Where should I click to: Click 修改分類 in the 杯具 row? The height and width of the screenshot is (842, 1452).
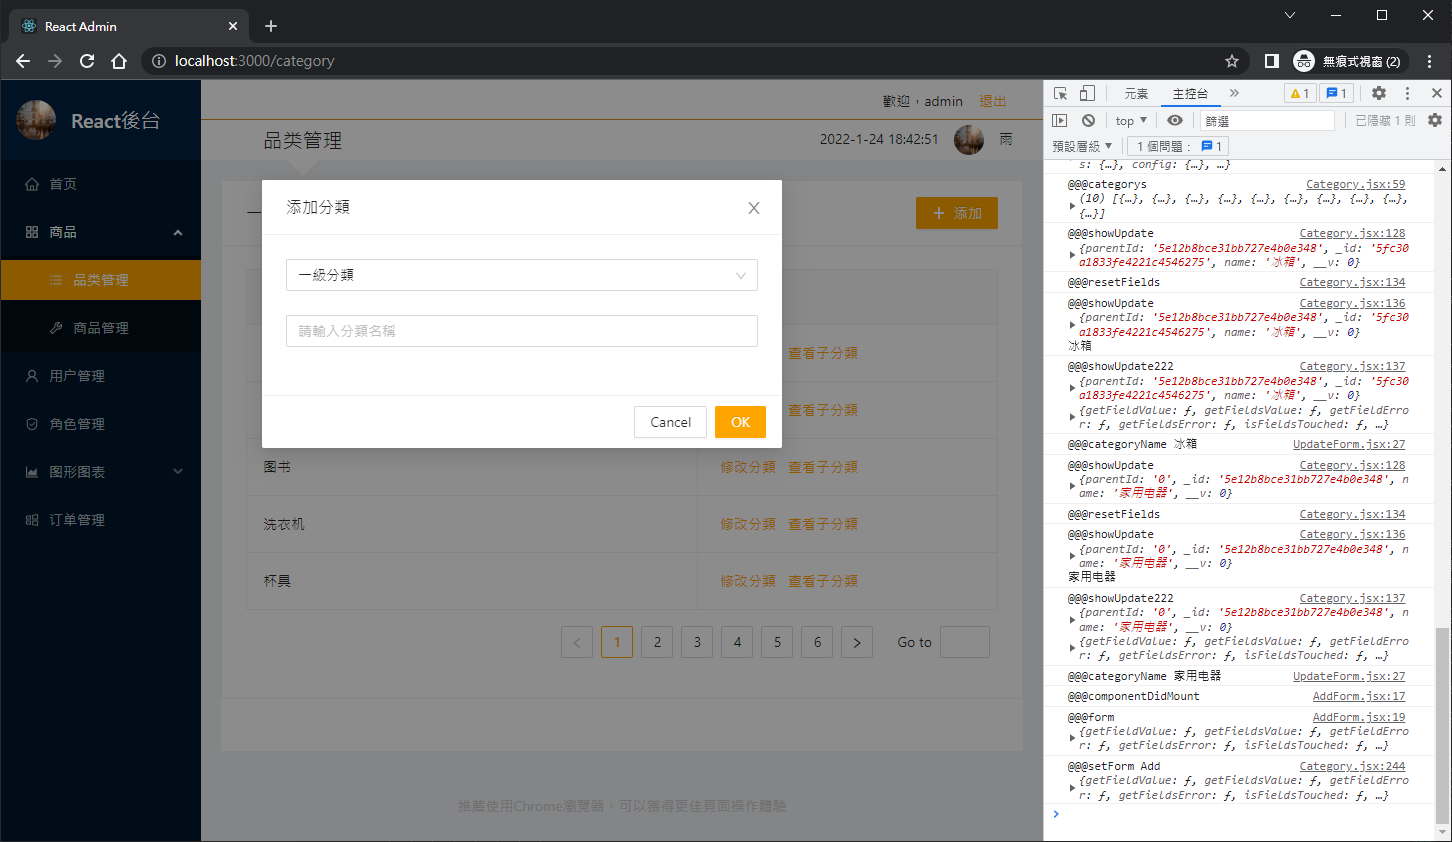click(748, 581)
